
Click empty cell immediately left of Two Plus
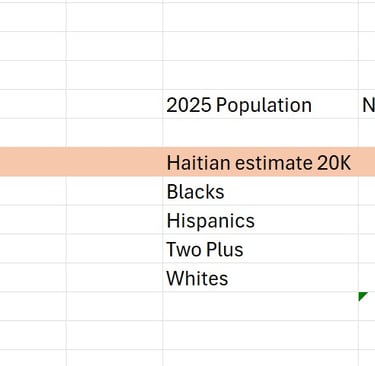coord(114,248)
